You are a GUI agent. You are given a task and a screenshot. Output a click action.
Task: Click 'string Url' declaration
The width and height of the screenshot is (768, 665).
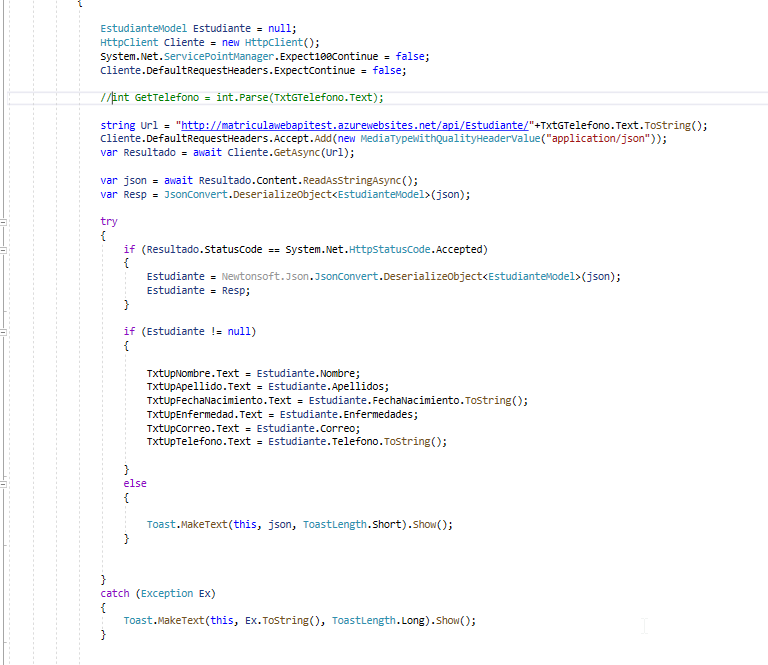coord(129,125)
